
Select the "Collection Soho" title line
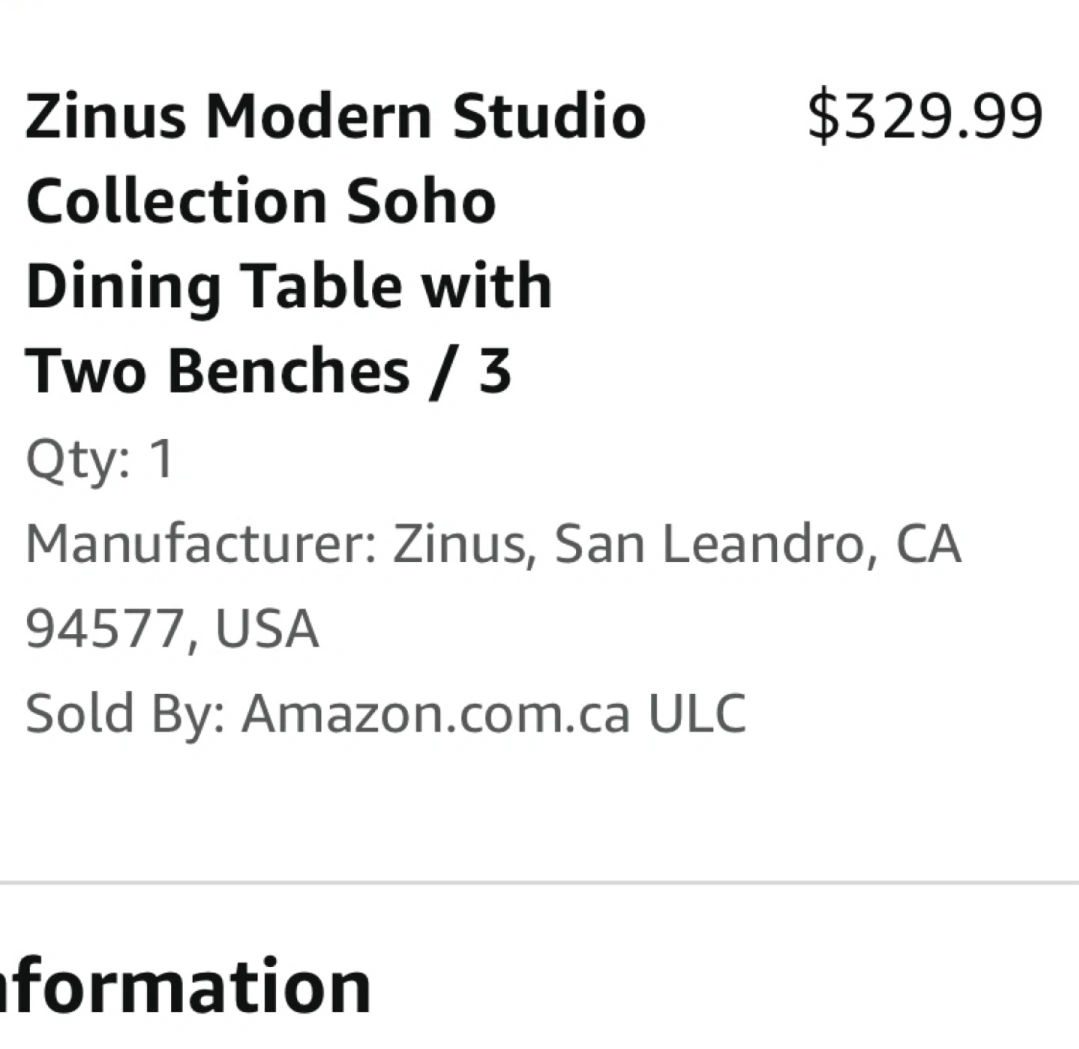click(261, 201)
